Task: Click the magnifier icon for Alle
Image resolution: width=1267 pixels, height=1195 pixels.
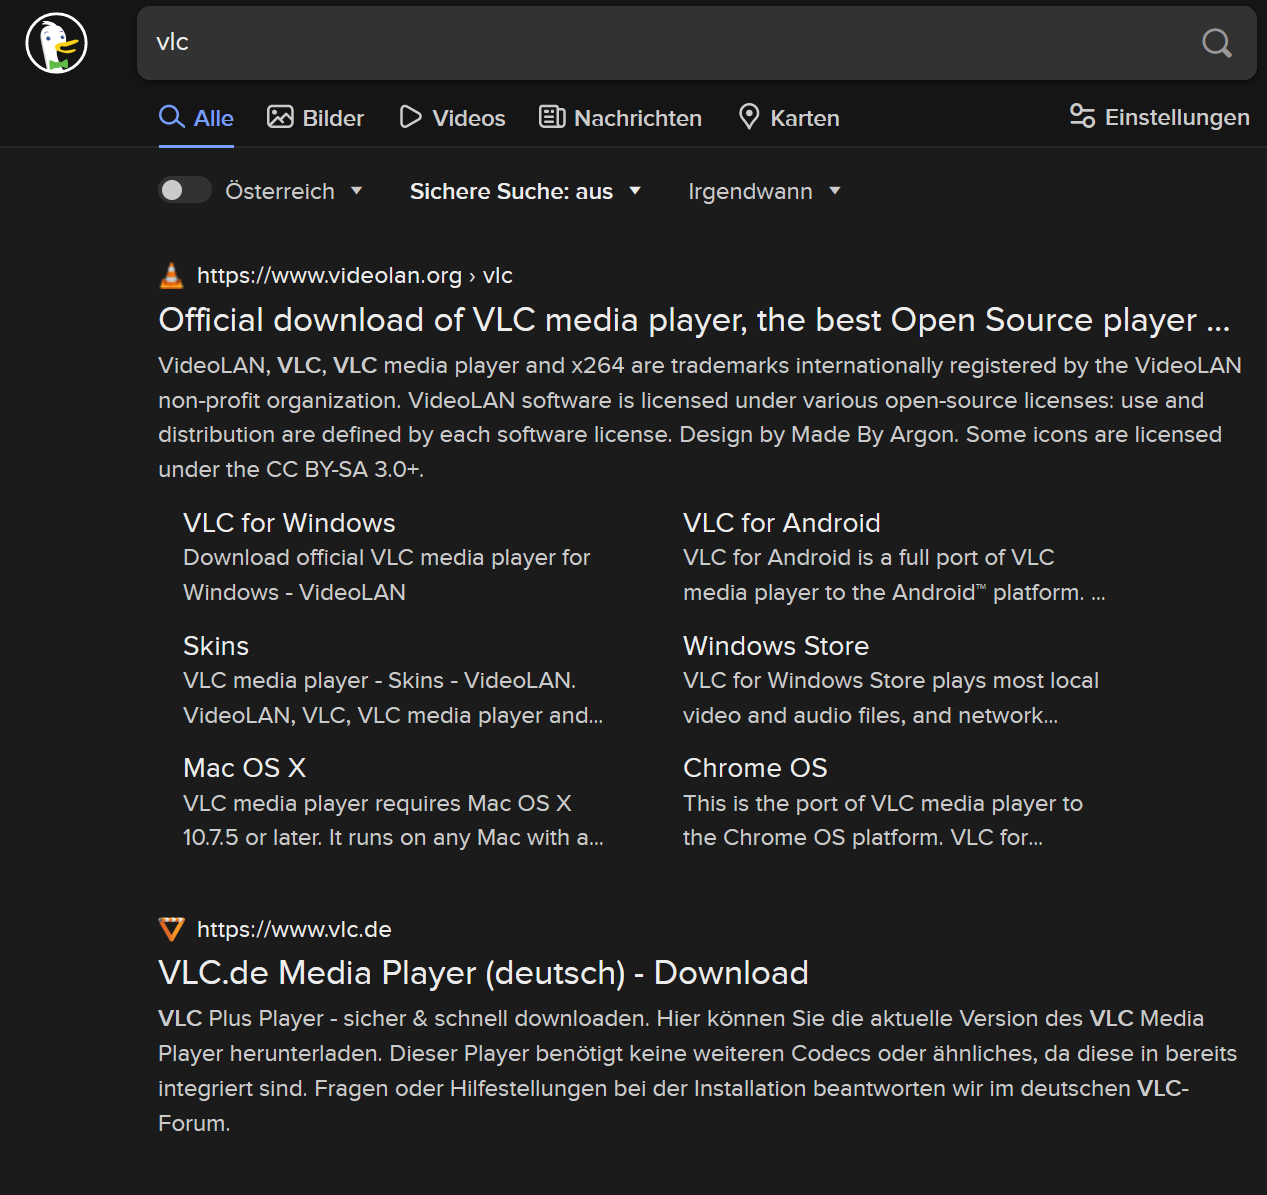Action: click(x=172, y=117)
